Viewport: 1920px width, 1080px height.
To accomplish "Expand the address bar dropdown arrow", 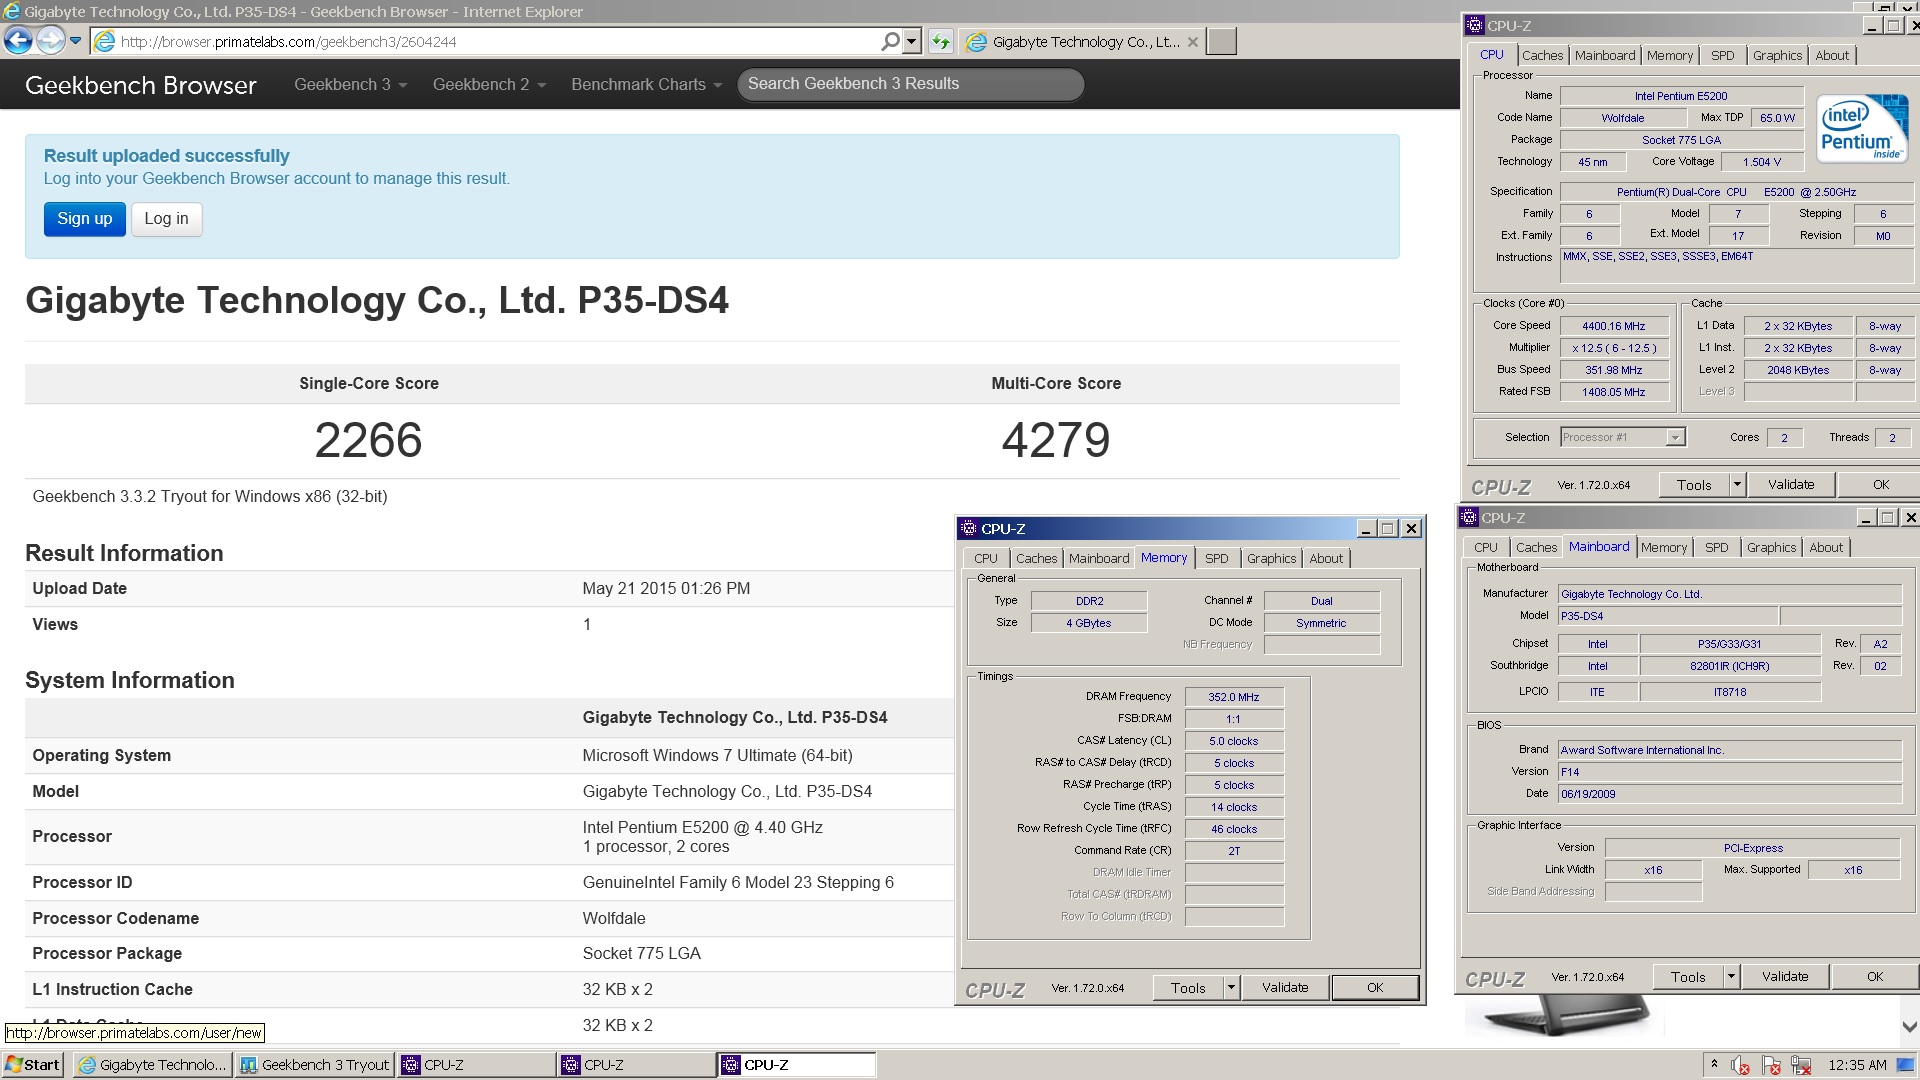I will coord(911,41).
